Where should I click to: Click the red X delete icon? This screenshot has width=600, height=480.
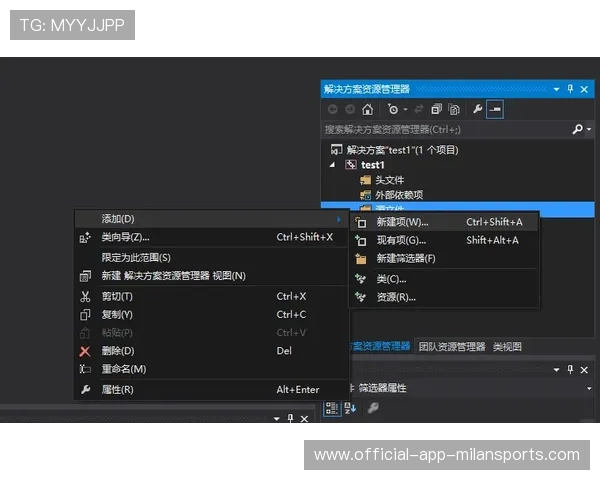[85, 351]
